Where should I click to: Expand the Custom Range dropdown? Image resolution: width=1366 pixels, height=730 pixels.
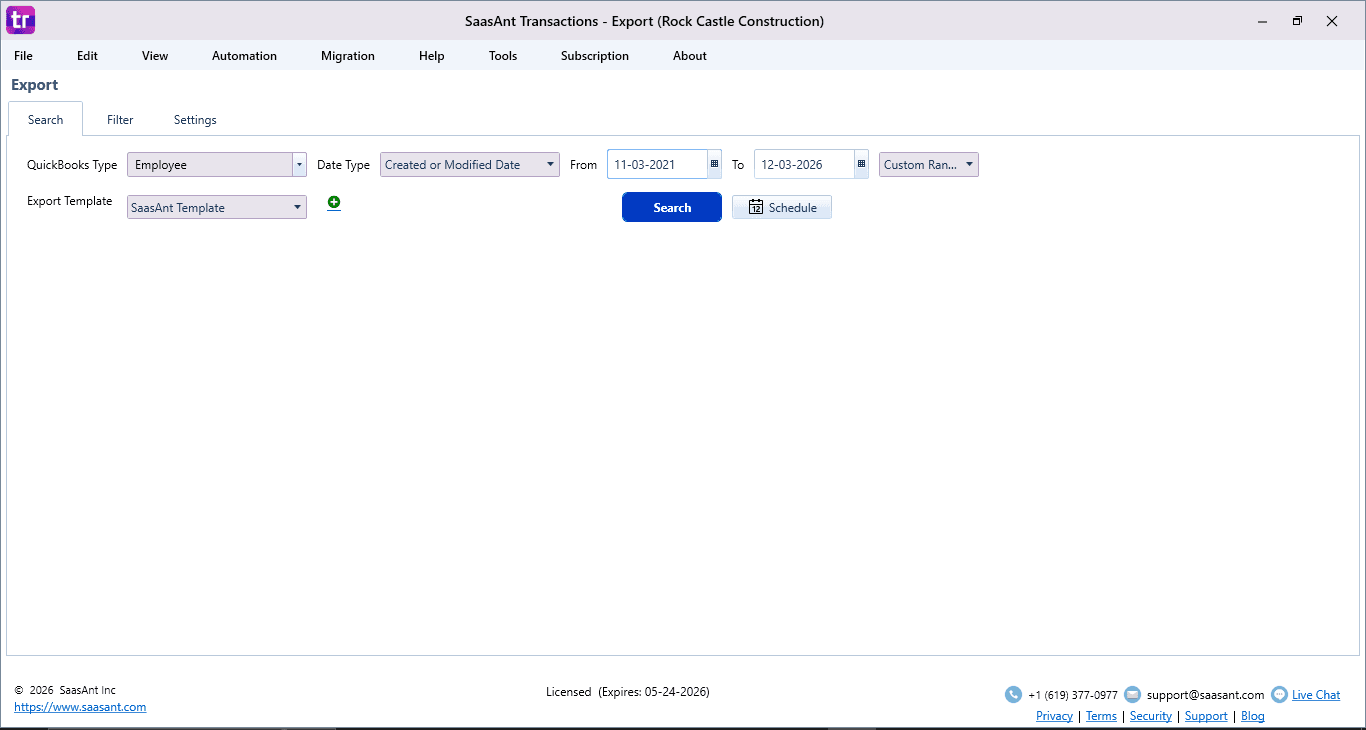pyautogui.click(x=928, y=165)
